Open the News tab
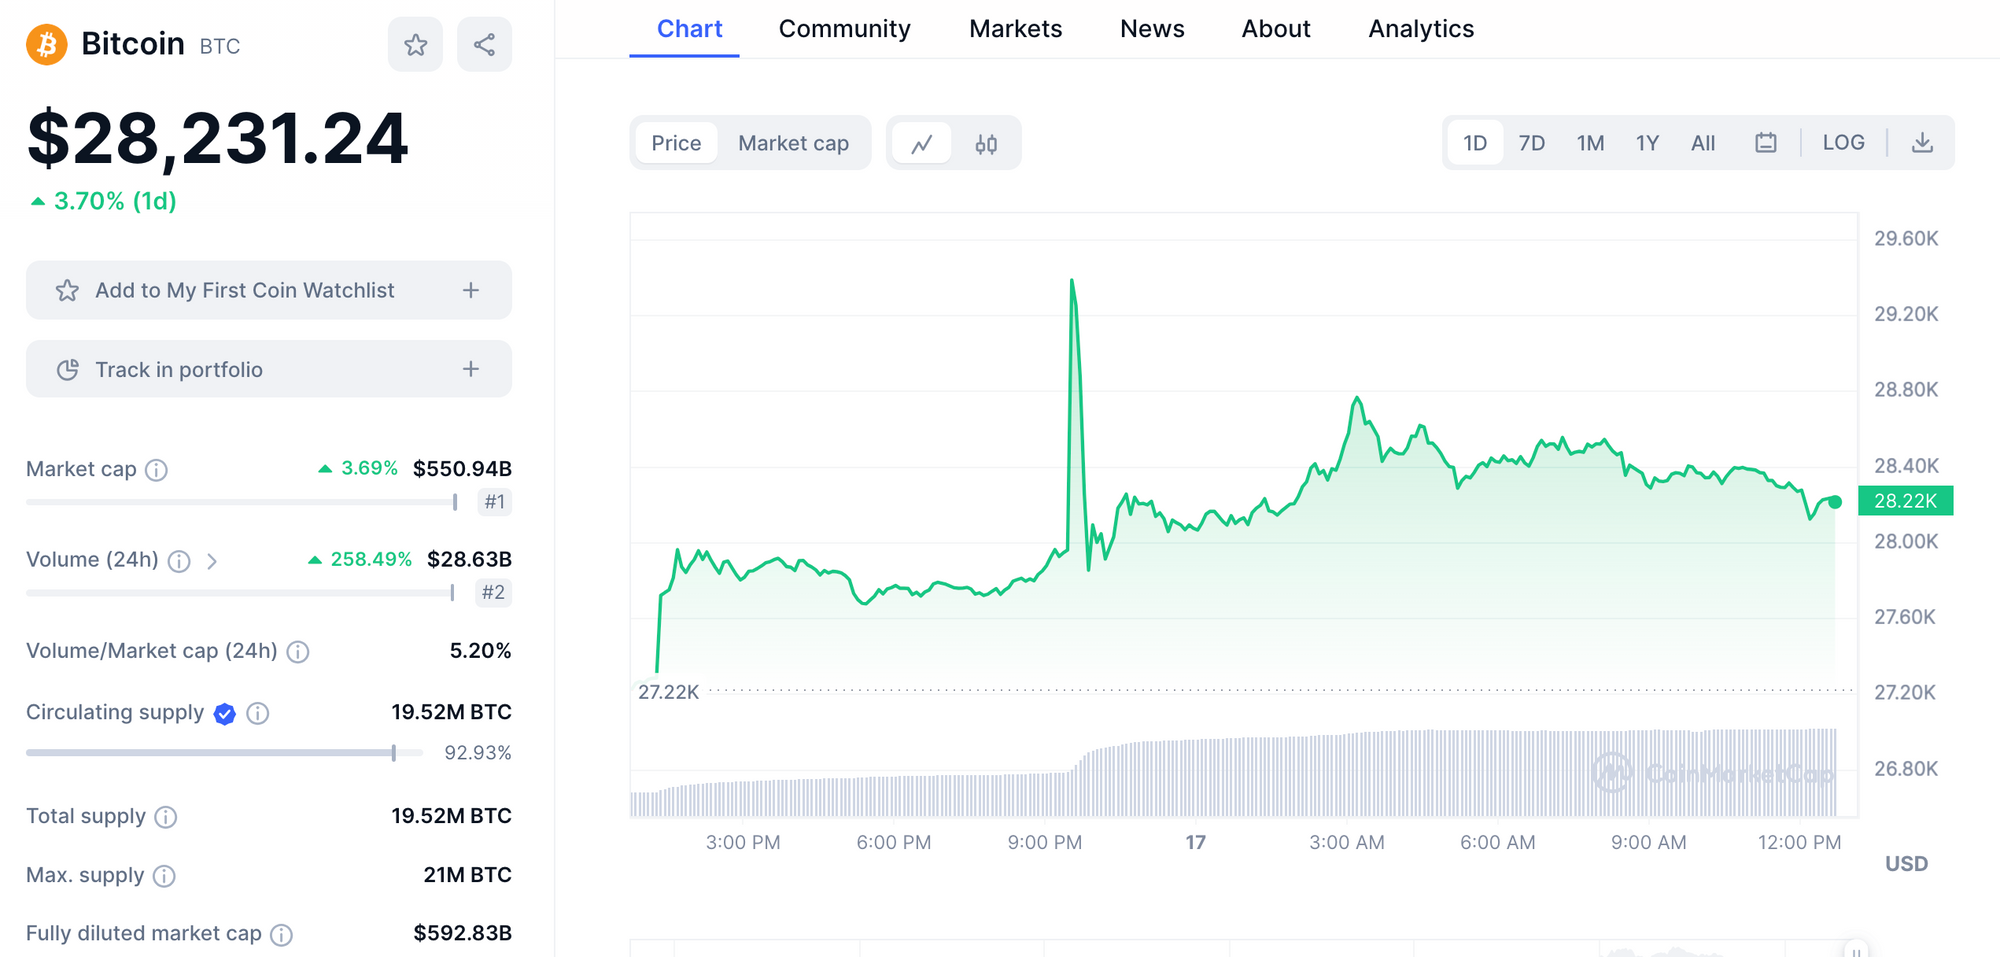This screenshot has width=2000, height=957. point(1152,29)
